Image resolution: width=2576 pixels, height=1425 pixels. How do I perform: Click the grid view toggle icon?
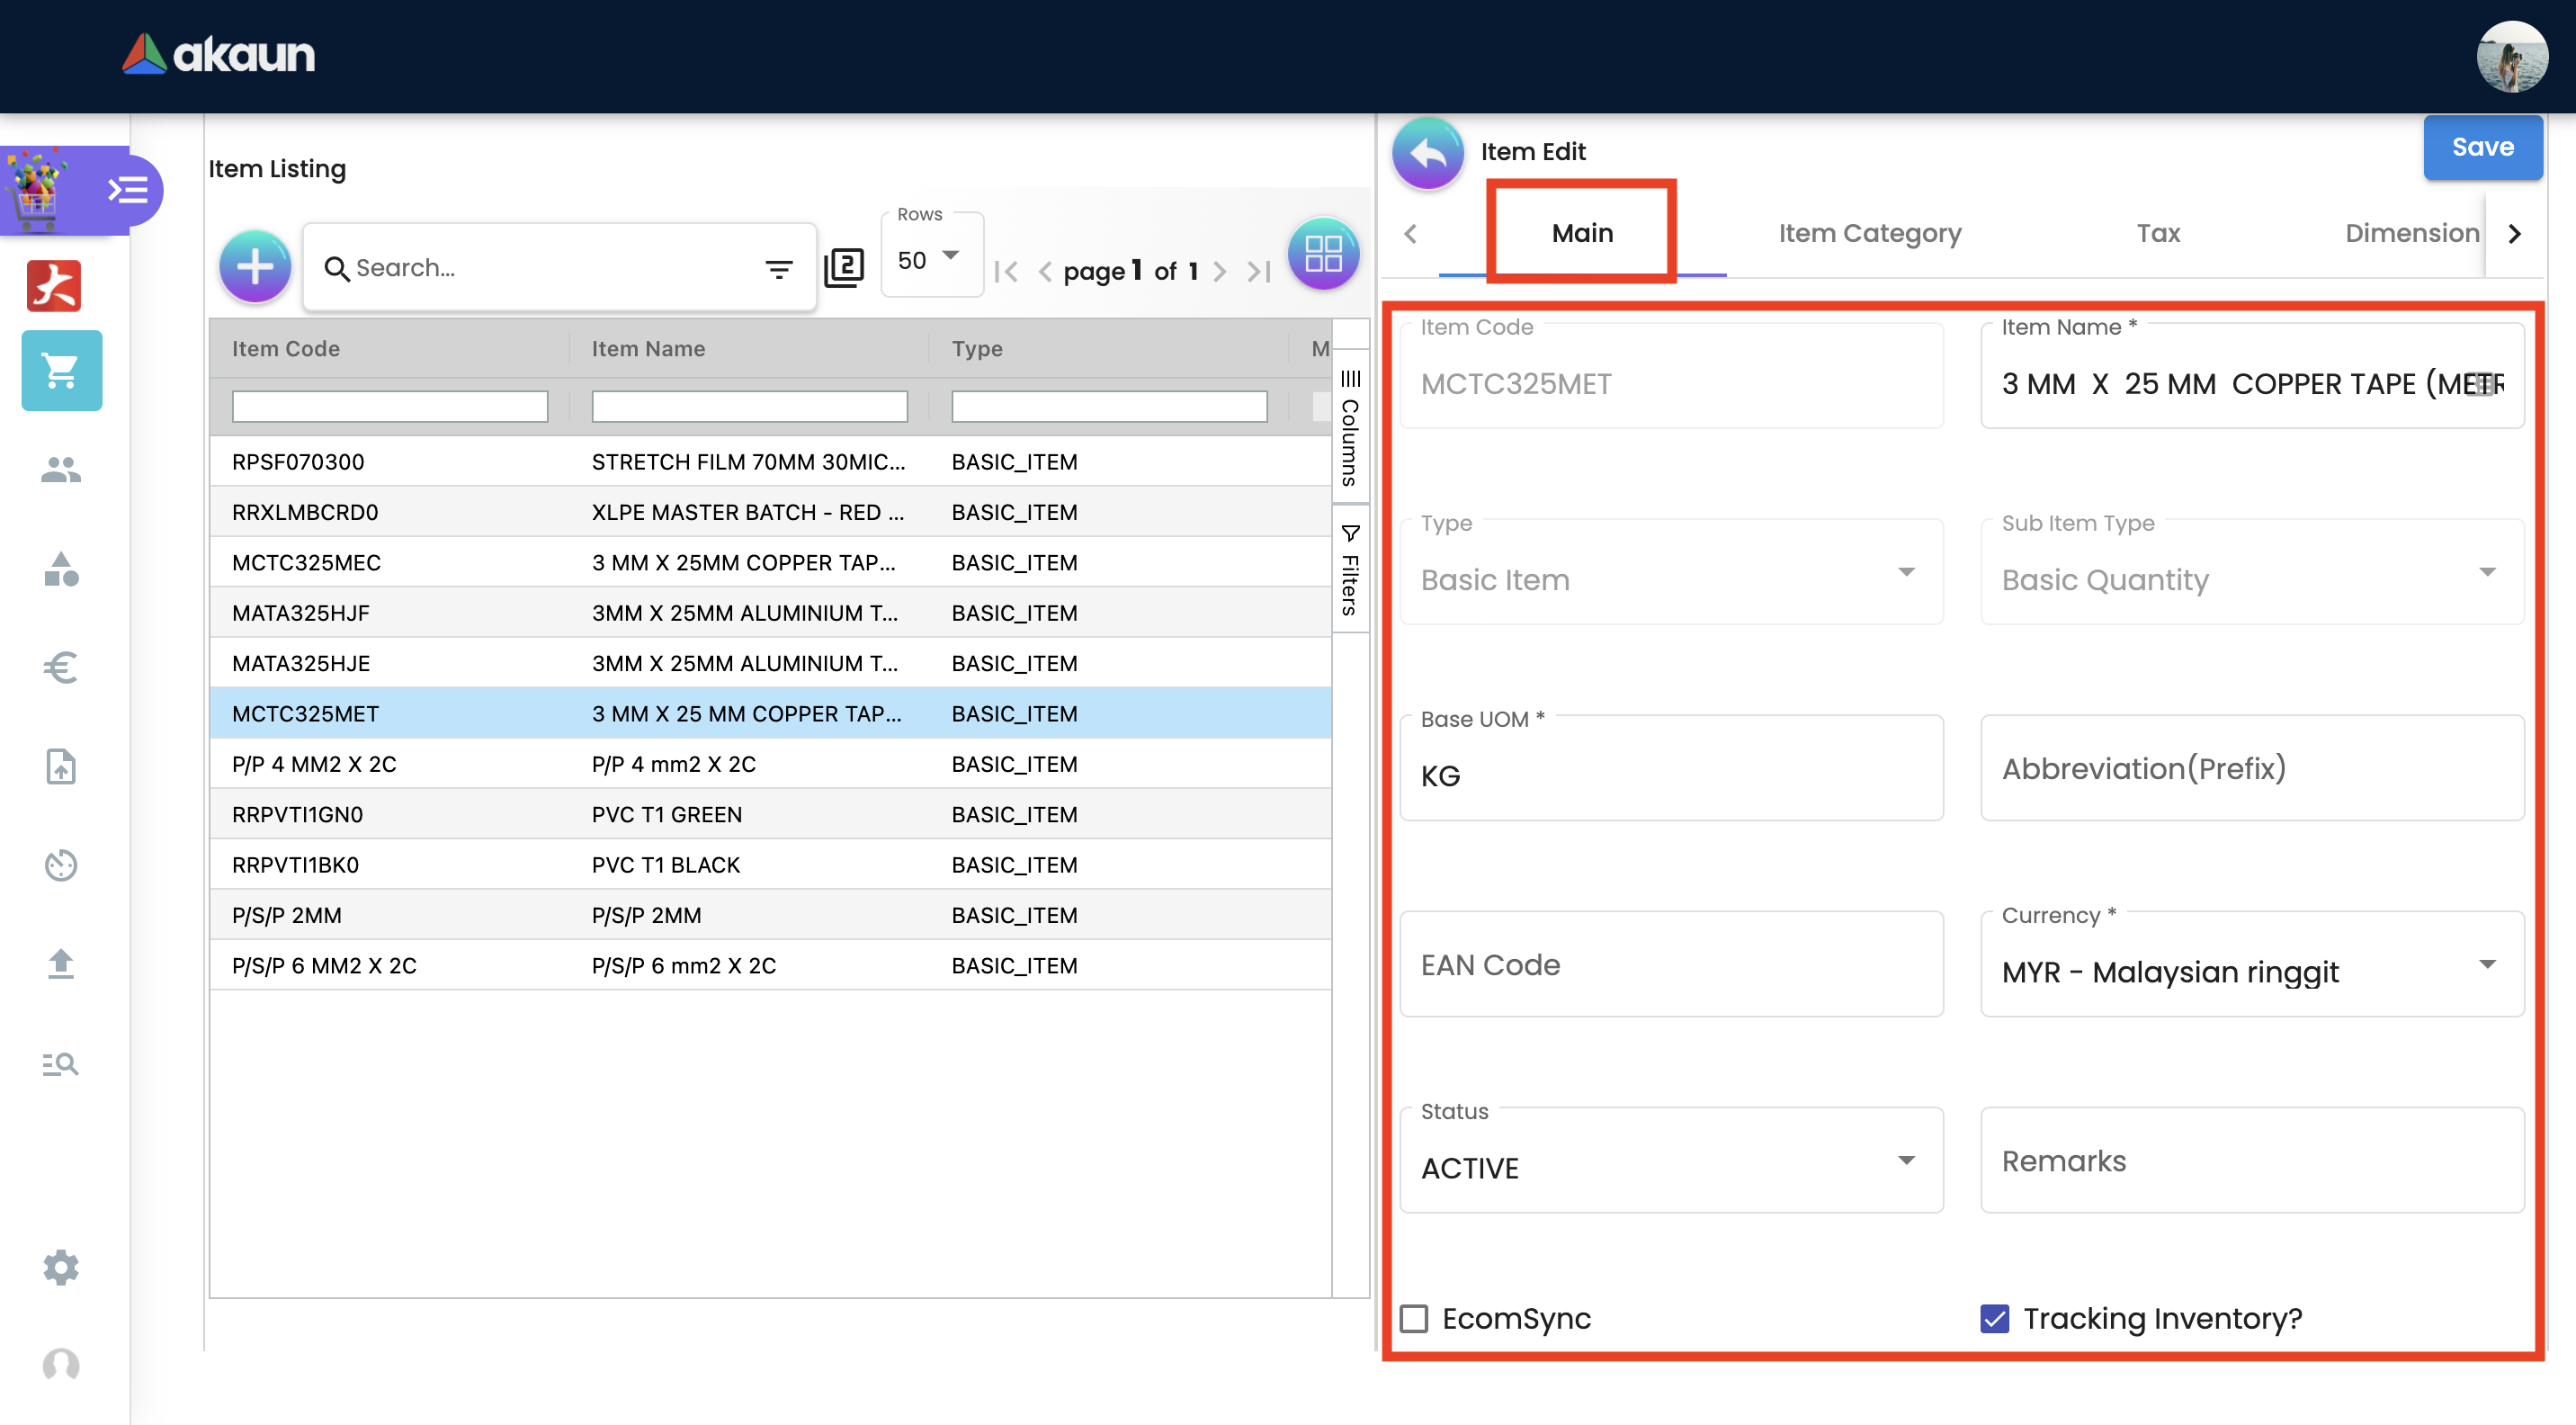1322,254
